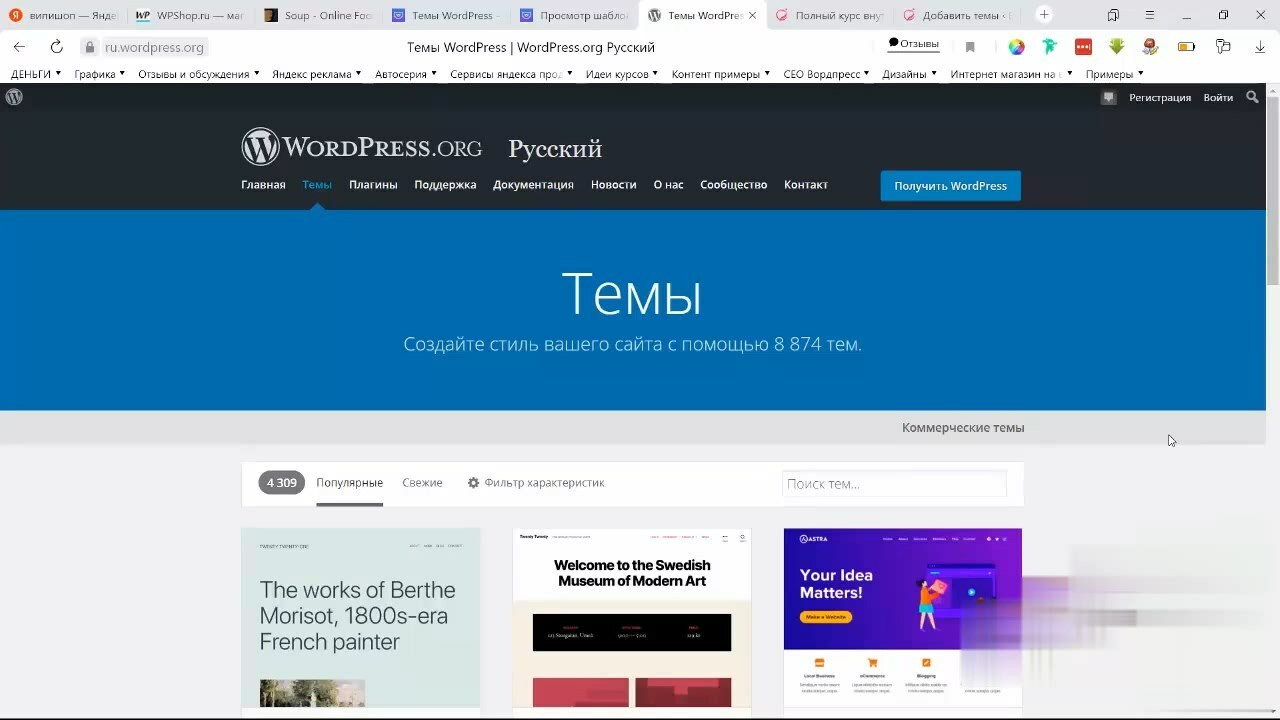Expand the Идеи курсов bookmarks folder

tap(622, 74)
